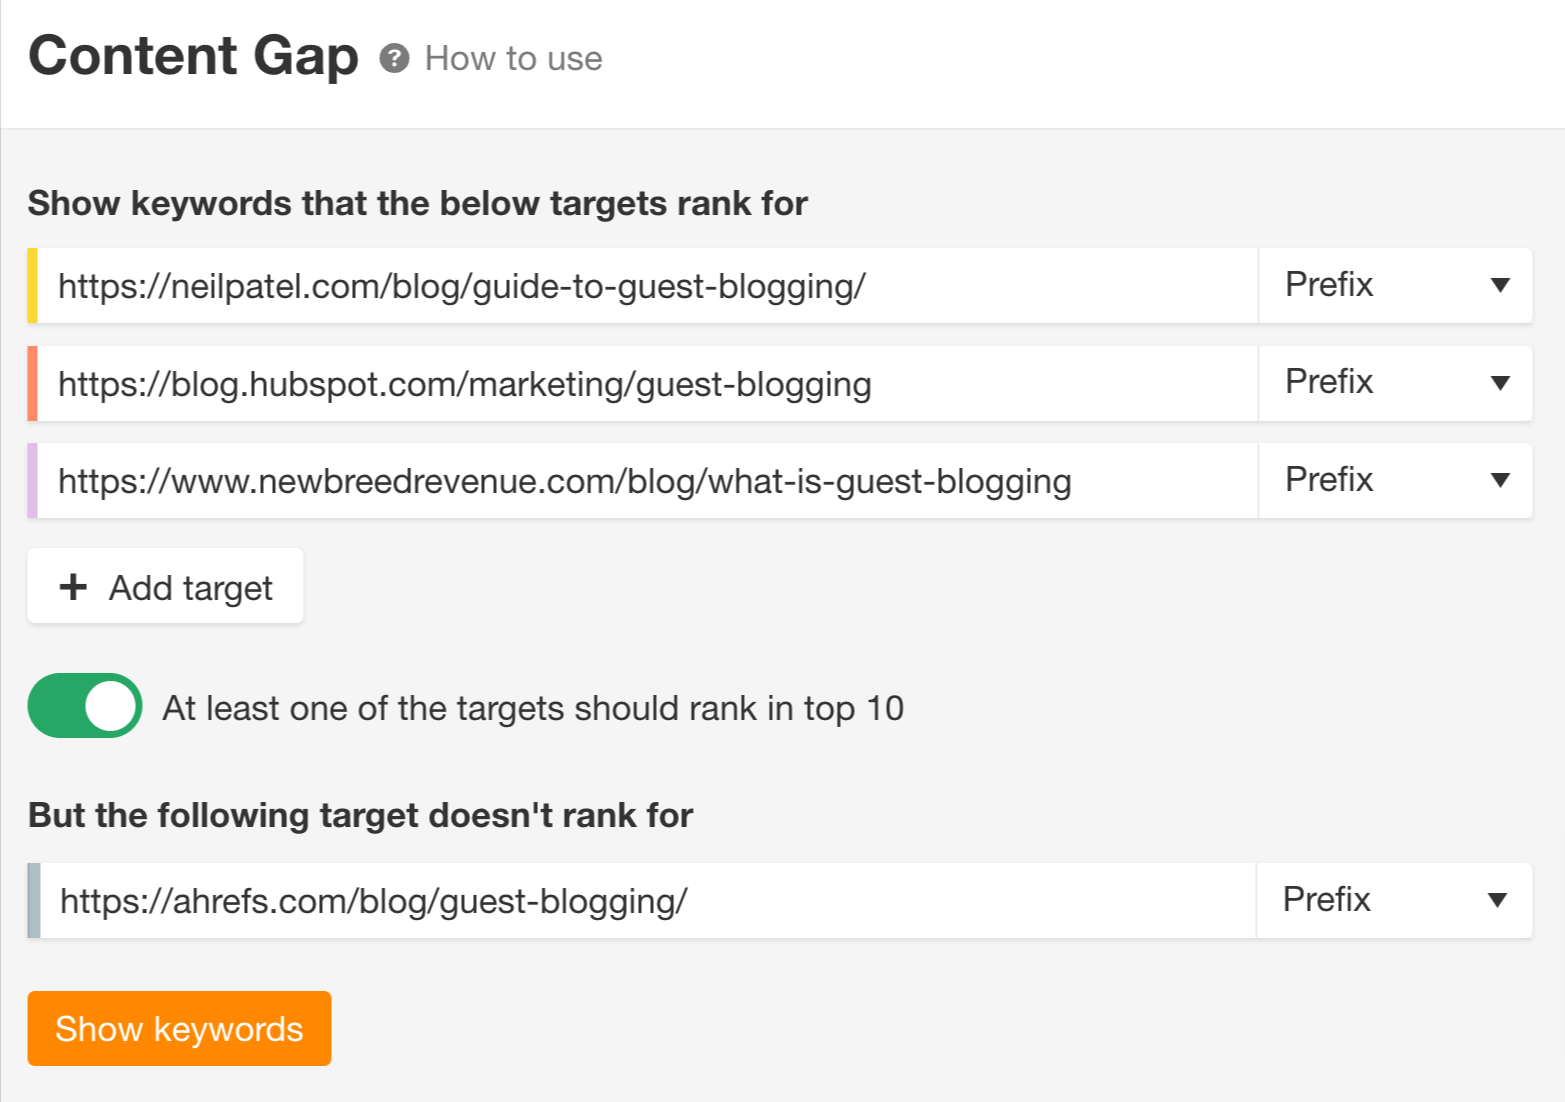Click the yellow marker beside the first target
The height and width of the screenshot is (1102, 1565).
click(33, 285)
